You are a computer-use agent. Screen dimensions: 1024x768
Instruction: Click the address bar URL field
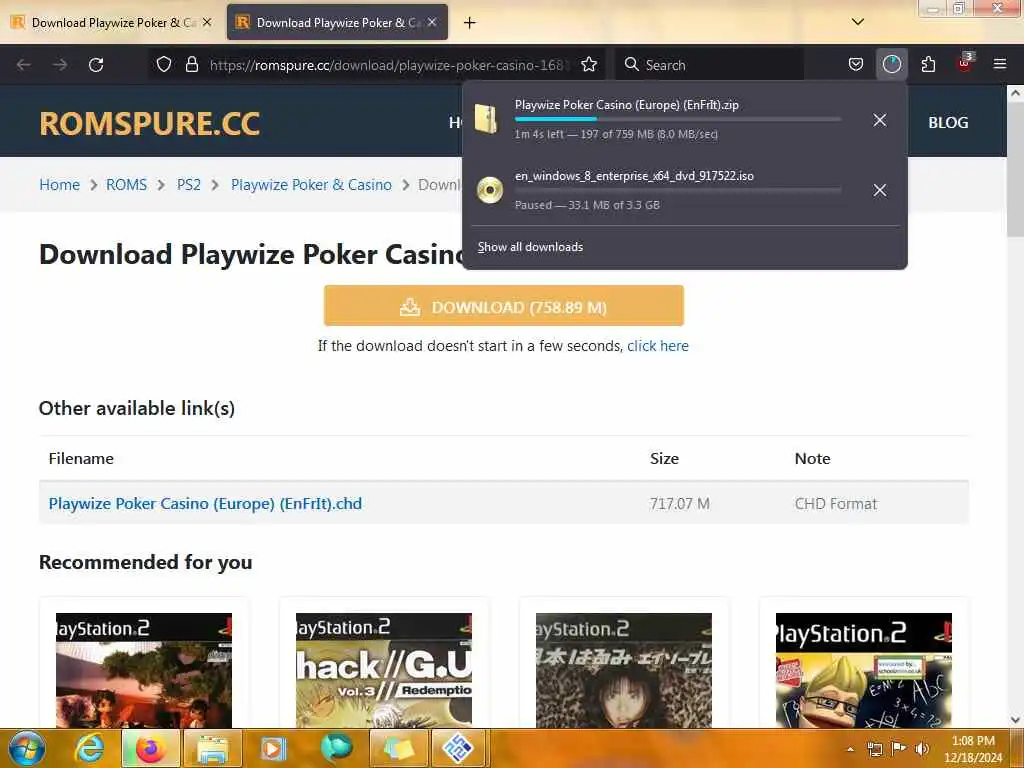tap(389, 65)
